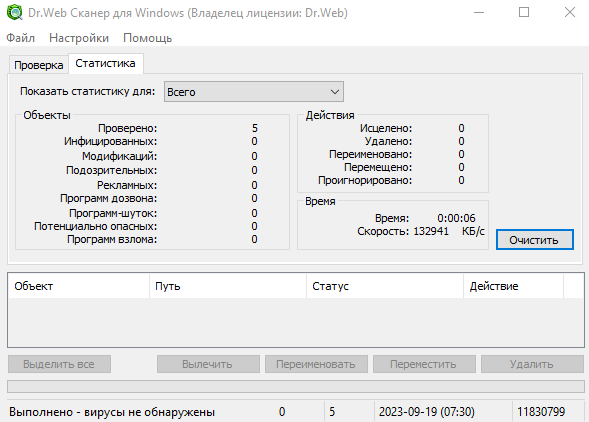Viewport: 589px width, 422px height.
Task: Click the Переименовано: label
Action: click(371, 154)
